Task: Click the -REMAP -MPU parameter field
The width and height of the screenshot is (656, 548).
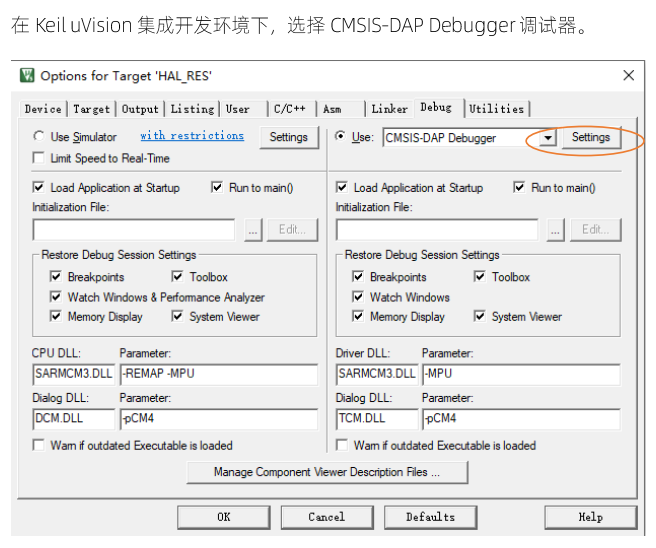Action: click(219, 374)
